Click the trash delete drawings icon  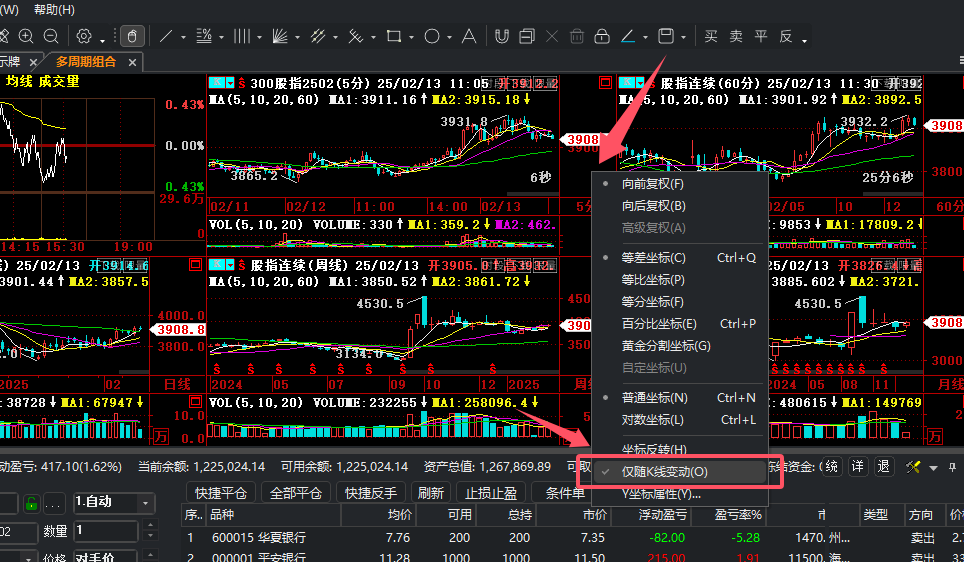(577, 37)
